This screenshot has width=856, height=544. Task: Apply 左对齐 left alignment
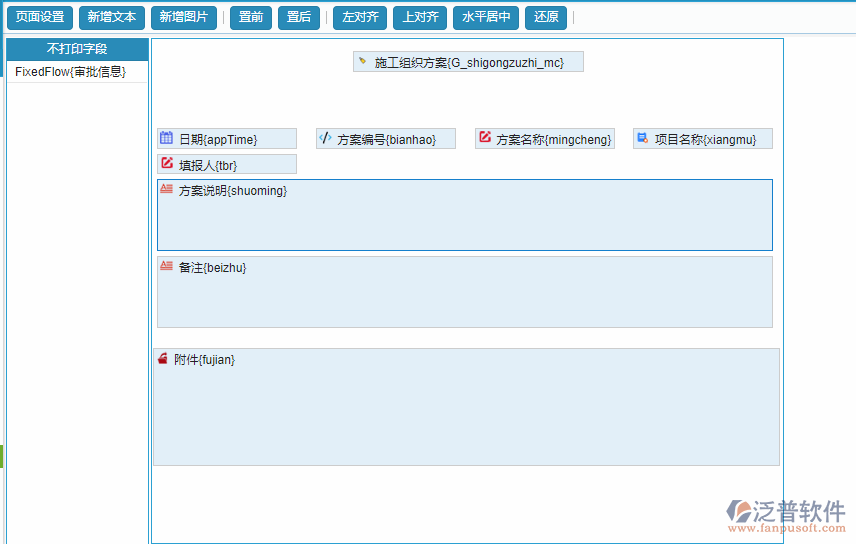click(x=359, y=17)
